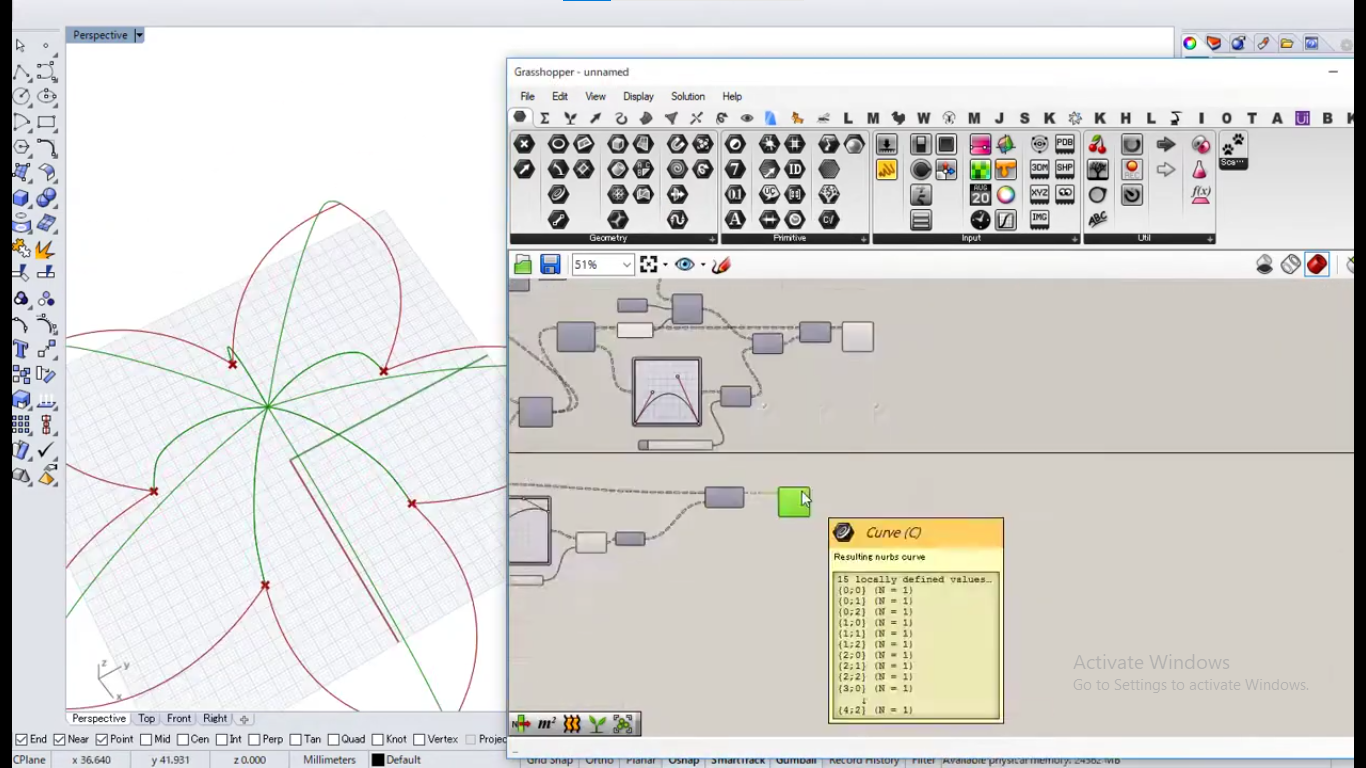Expand the Geometry panel dropdown
The width and height of the screenshot is (1366, 768).
(712, 239)
